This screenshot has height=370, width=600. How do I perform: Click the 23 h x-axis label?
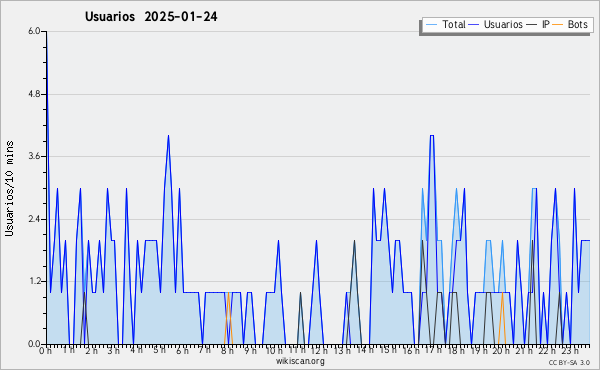coord(570,350)
